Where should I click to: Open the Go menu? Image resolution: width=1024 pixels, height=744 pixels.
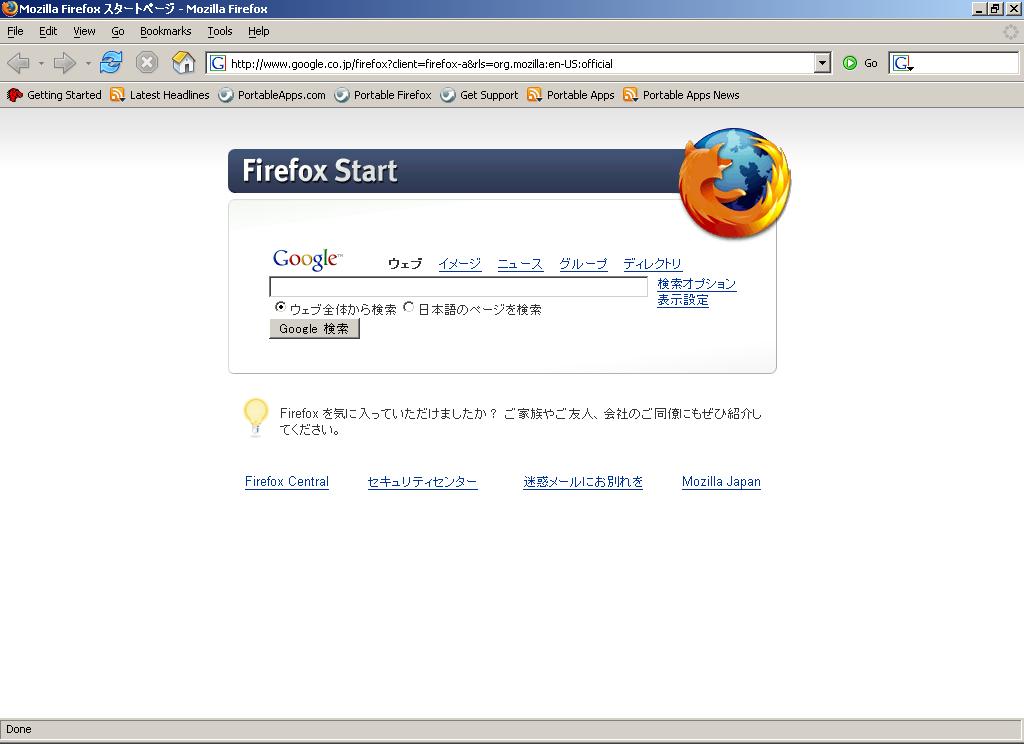(x=118, y=31)
